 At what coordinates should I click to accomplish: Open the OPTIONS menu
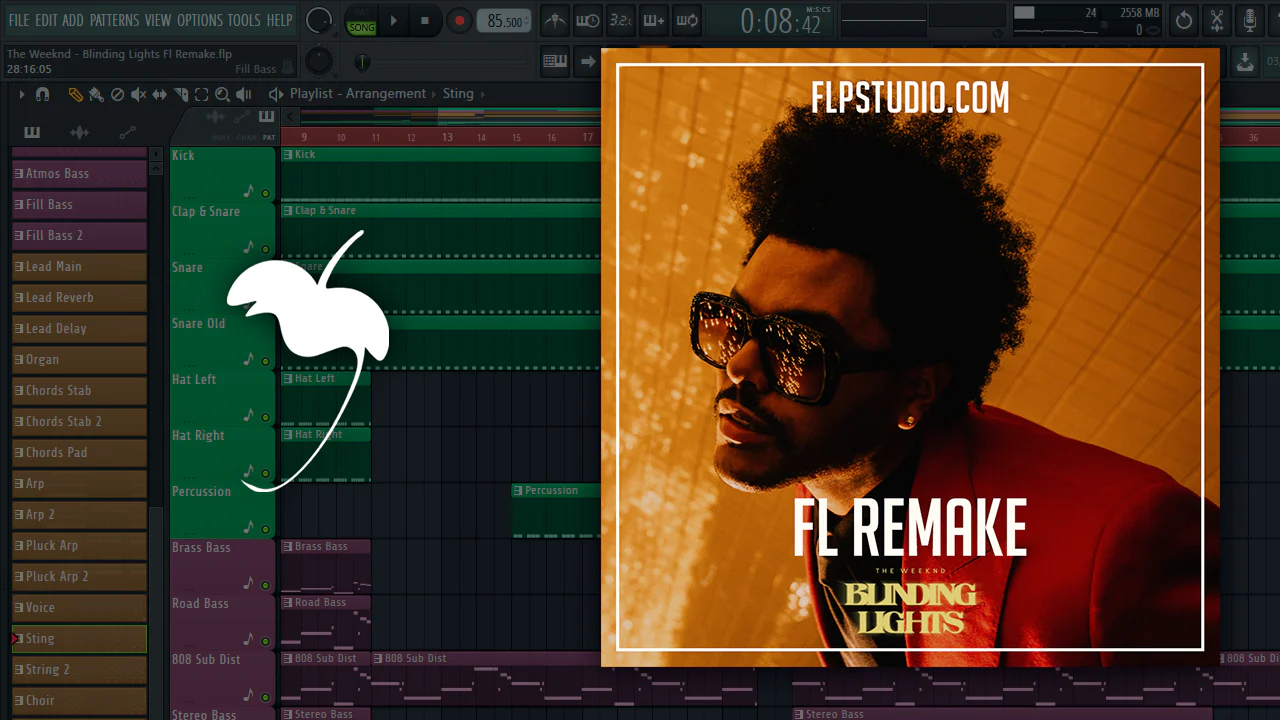coord(199,20)
